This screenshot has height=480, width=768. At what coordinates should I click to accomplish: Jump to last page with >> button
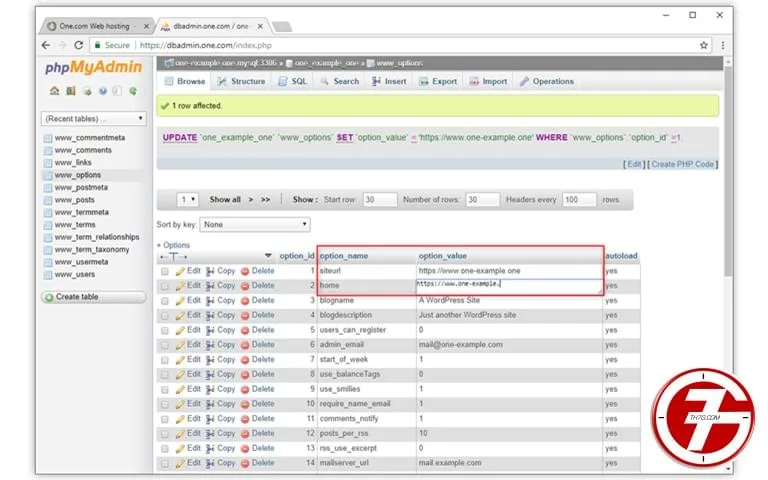click(x=265, y=200)
